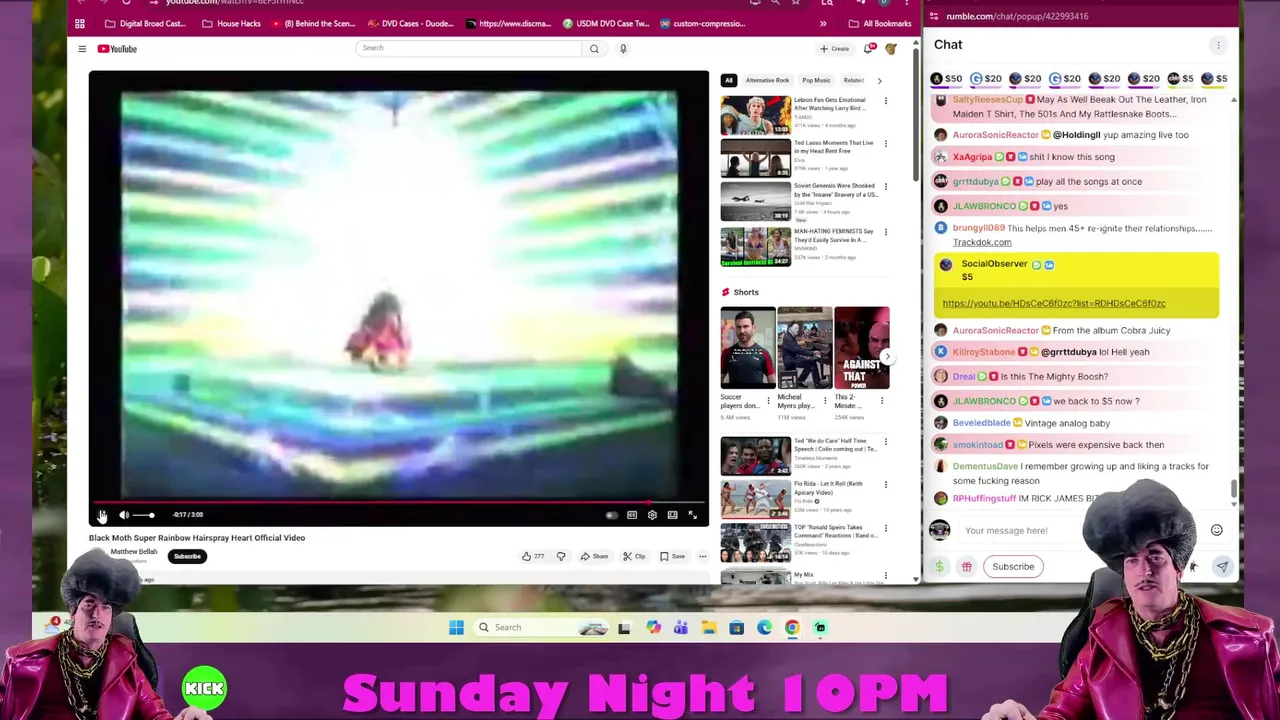Clip the video with the Clip button

pyautogui.click(x=633, y=557)
